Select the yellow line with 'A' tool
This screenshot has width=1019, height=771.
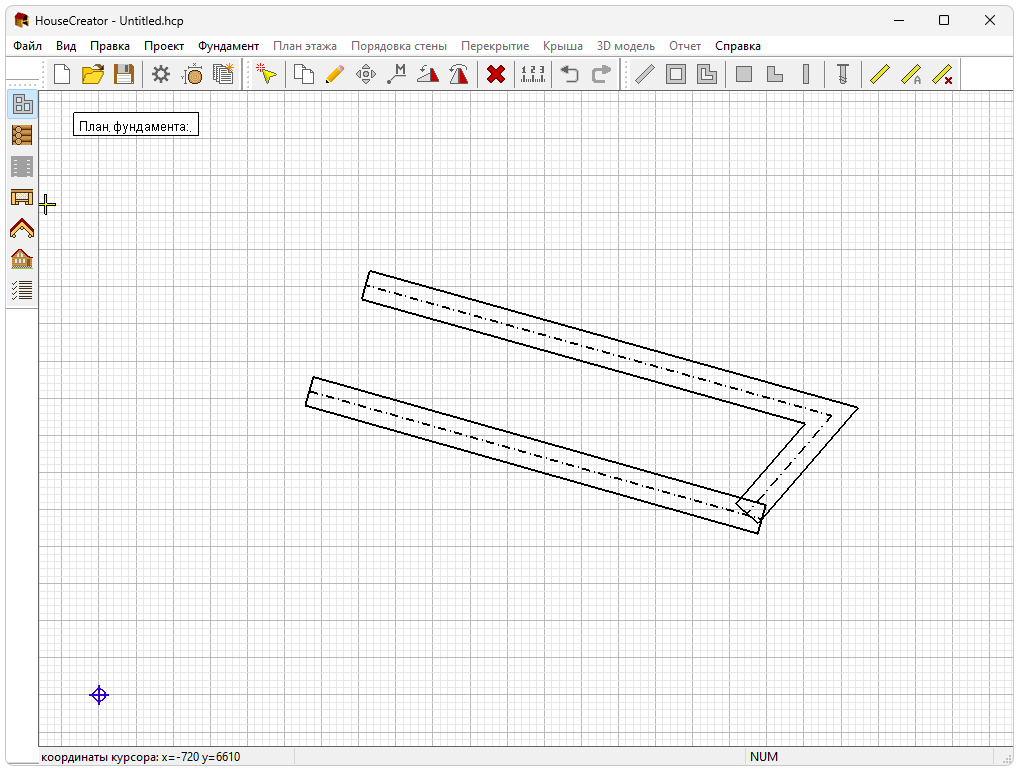tap(911, 74)
